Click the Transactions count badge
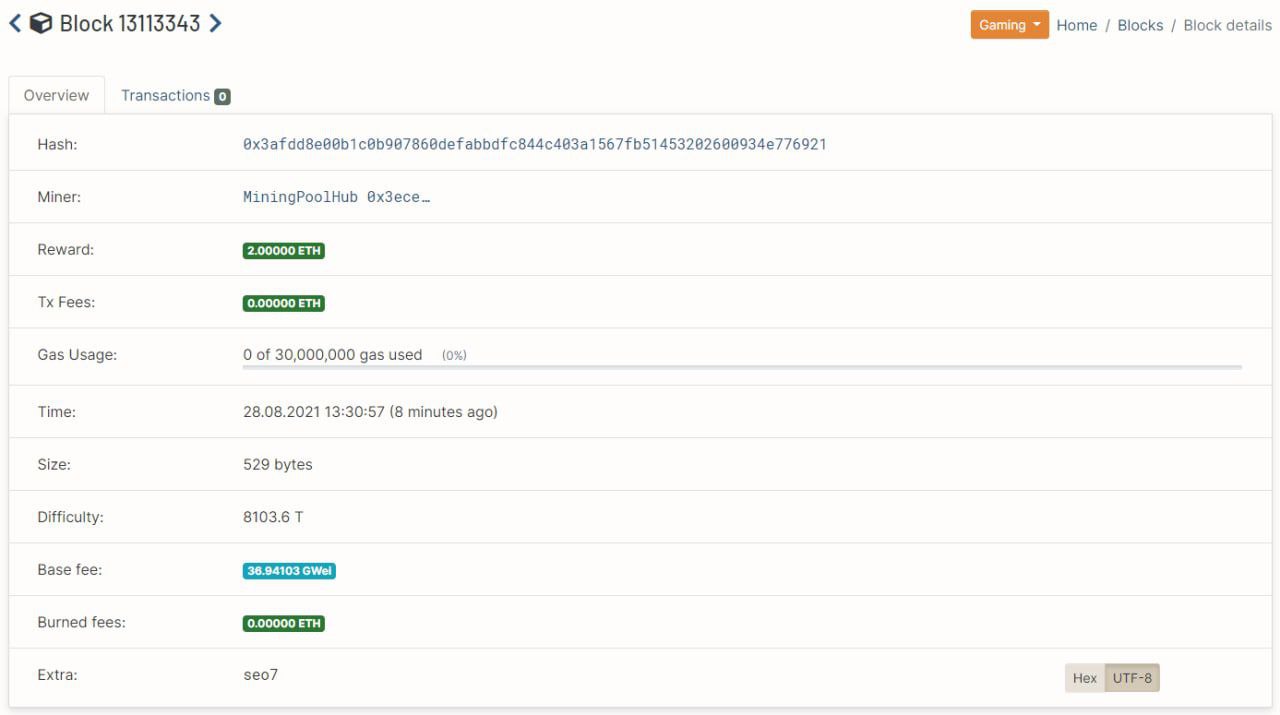Image resolution: width=1280 pixels, height=715 pixels. [222, 97]
